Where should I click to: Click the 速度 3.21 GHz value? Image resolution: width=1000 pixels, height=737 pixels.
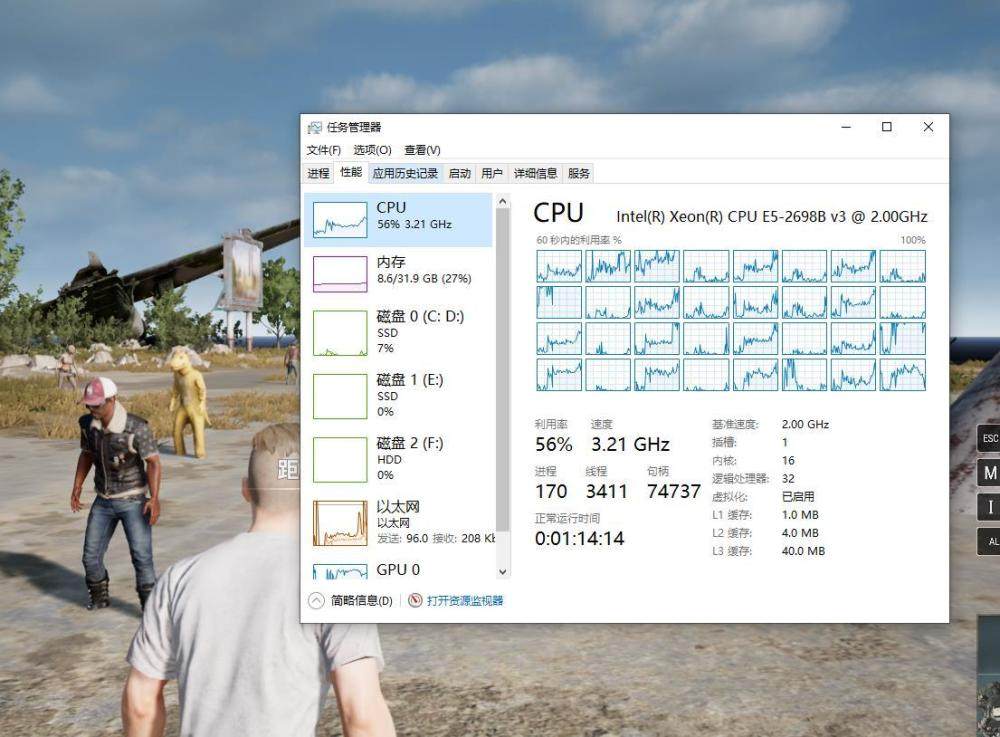(x=630, y=444)
